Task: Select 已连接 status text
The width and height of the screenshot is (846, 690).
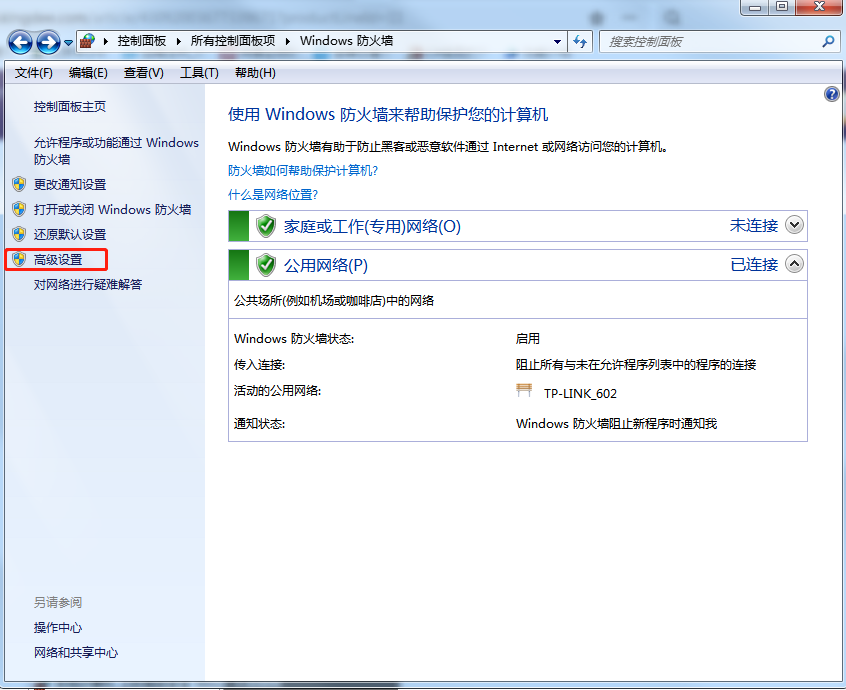Action: (754, 264)
